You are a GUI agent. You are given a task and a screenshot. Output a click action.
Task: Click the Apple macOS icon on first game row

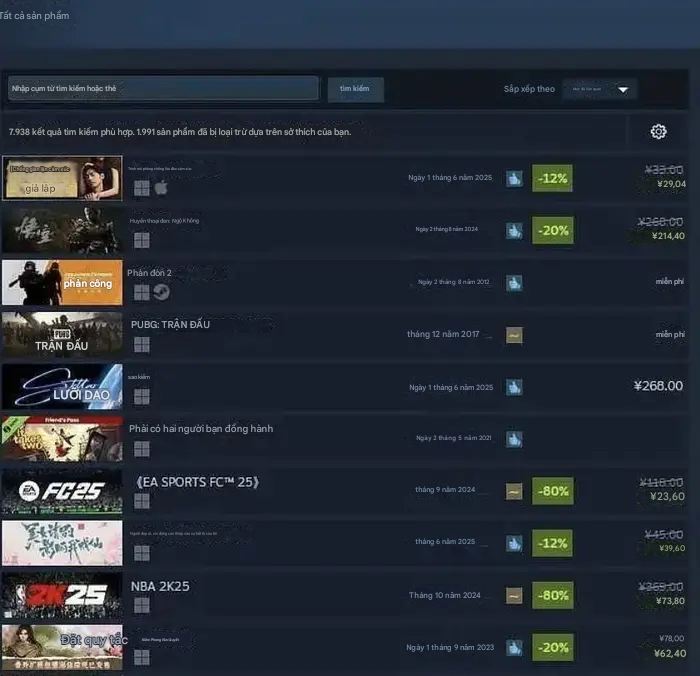click(x=161, y=188)
